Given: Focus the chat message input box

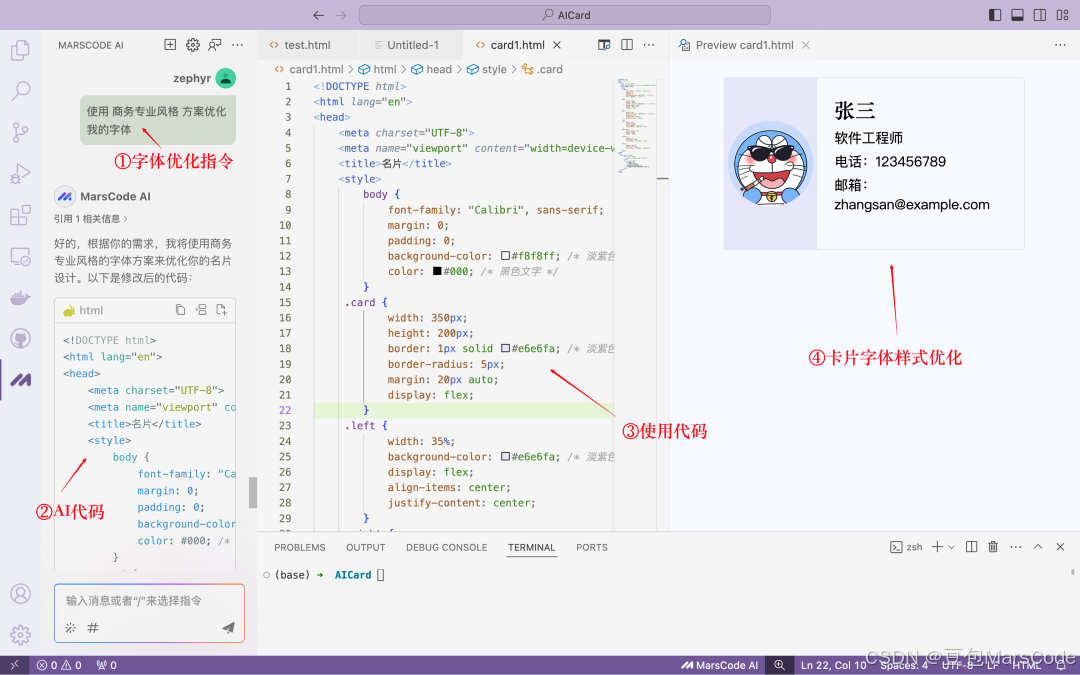Looking at the screenshot, I should coord(149,601).
